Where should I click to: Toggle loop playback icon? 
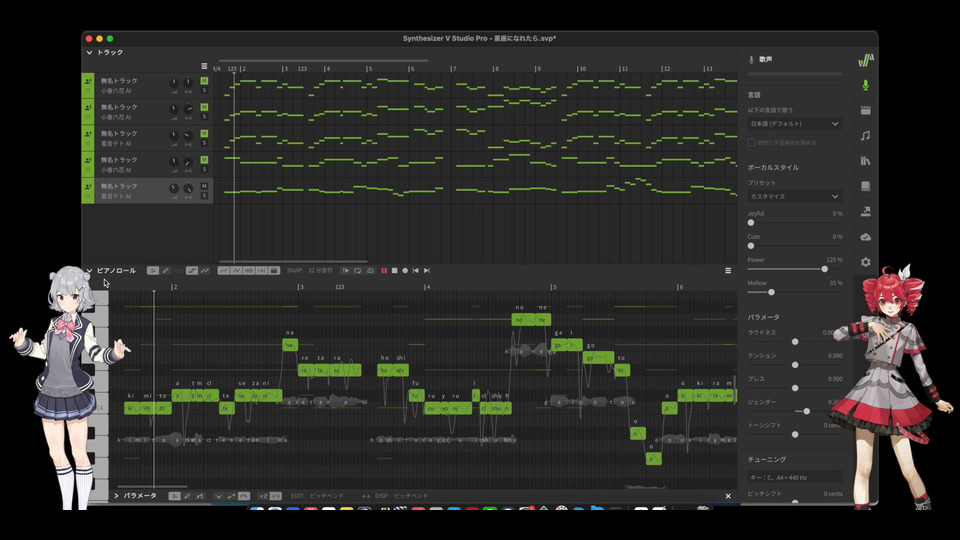click(358, 271)
